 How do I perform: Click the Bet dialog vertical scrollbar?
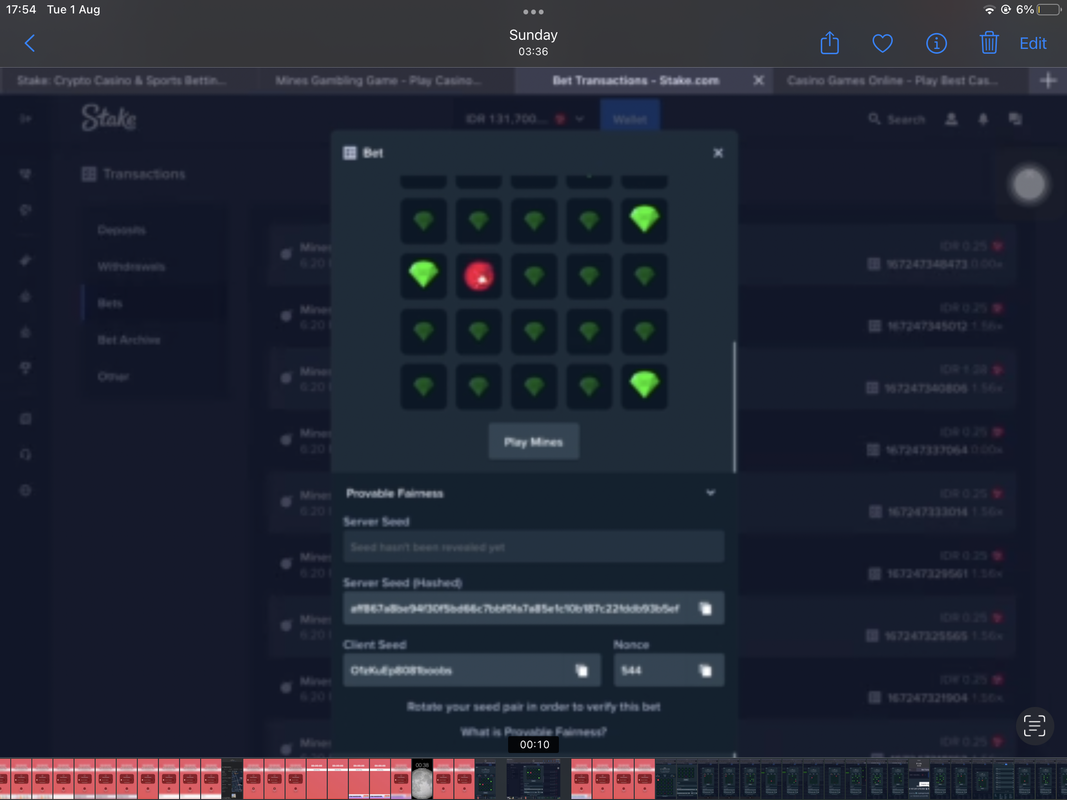point(734,407)
